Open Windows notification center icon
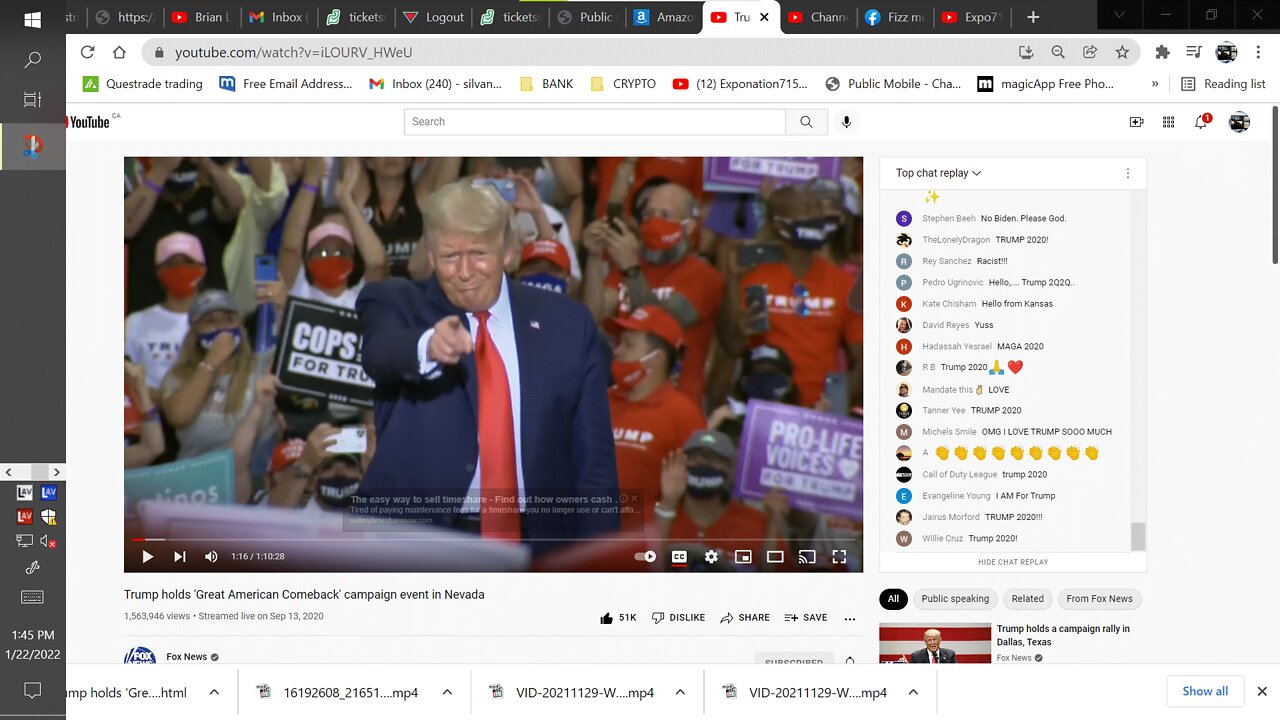 pos(32,691)
